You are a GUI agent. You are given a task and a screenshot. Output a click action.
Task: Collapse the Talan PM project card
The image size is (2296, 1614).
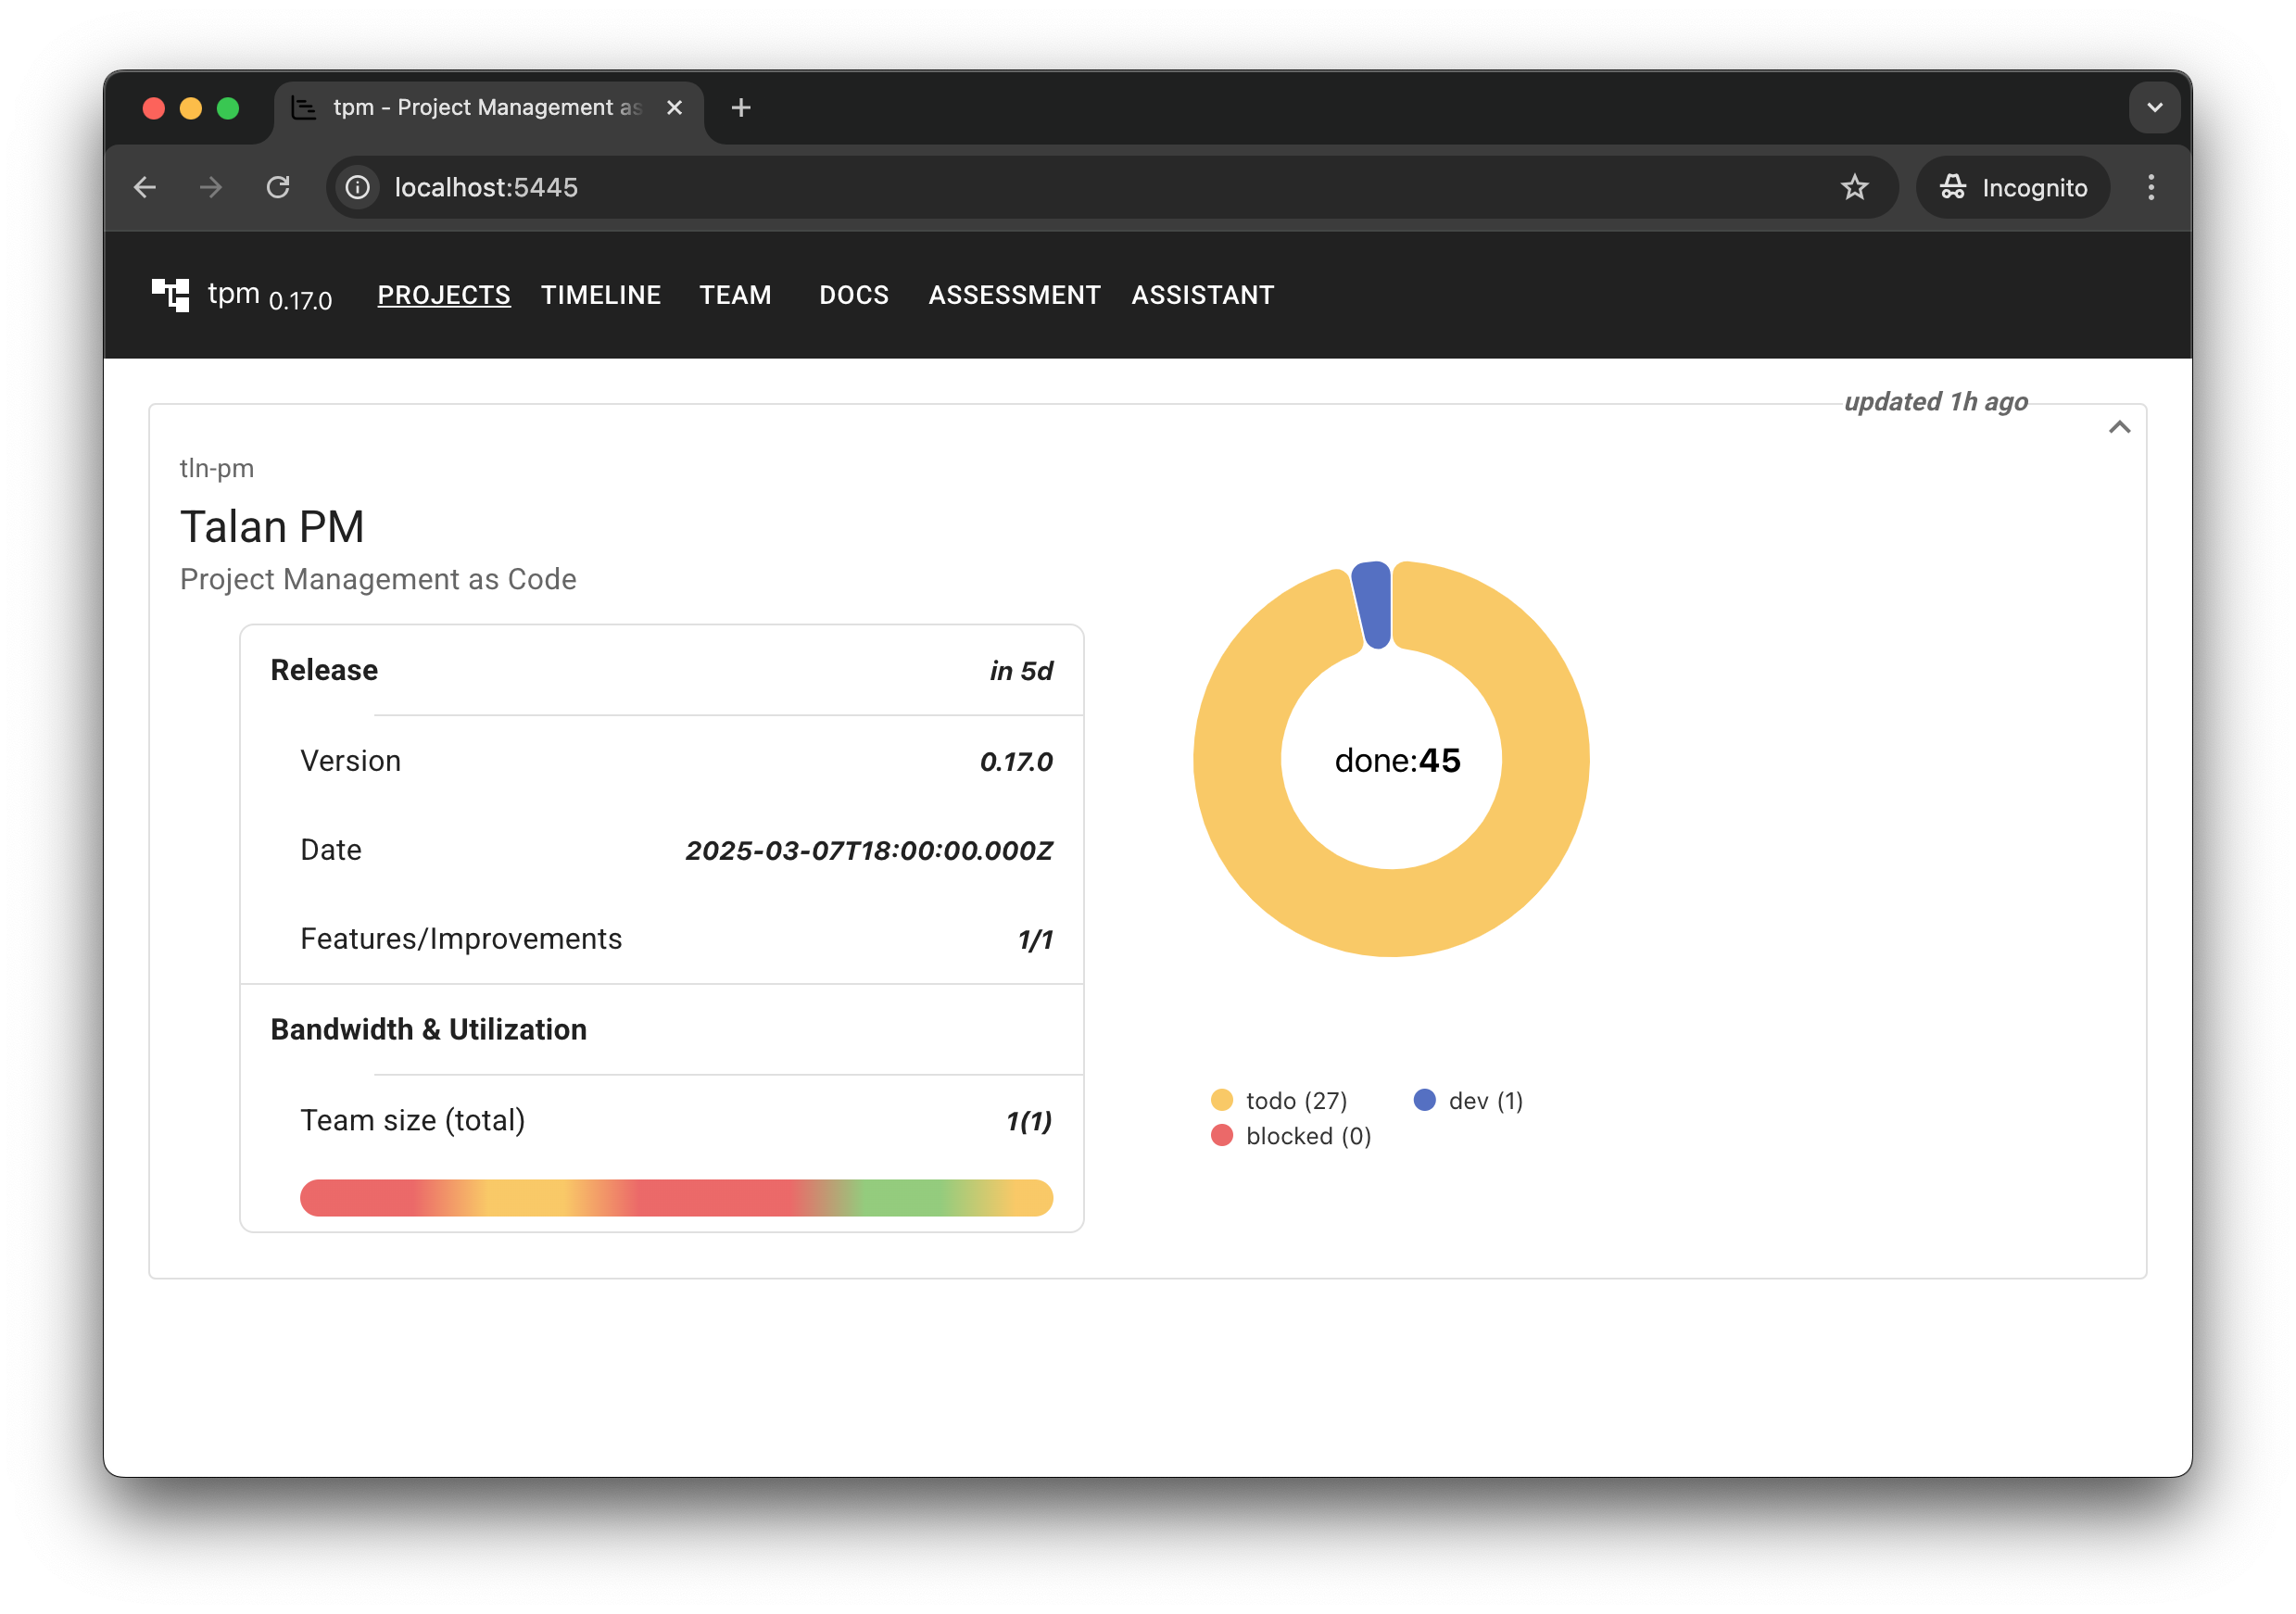coord(2119,428)
